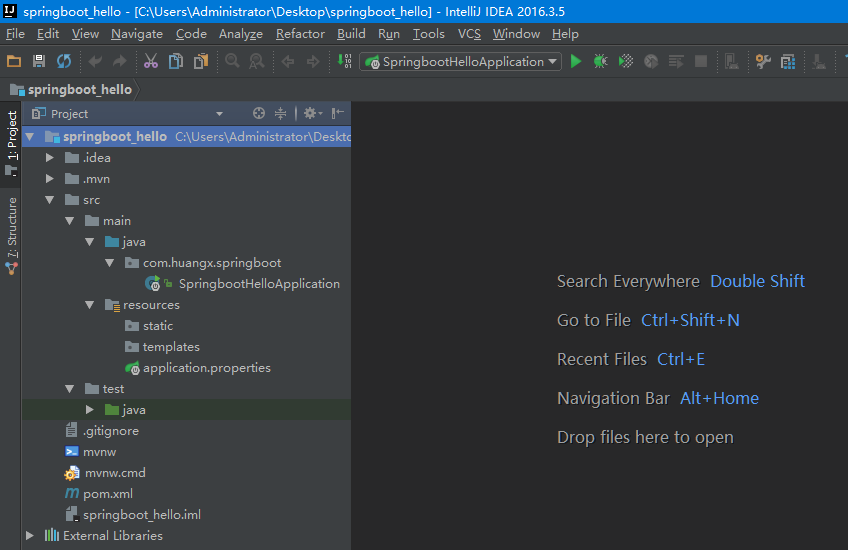
Task: Open Project panel gear settings
Action: point(313,113)
